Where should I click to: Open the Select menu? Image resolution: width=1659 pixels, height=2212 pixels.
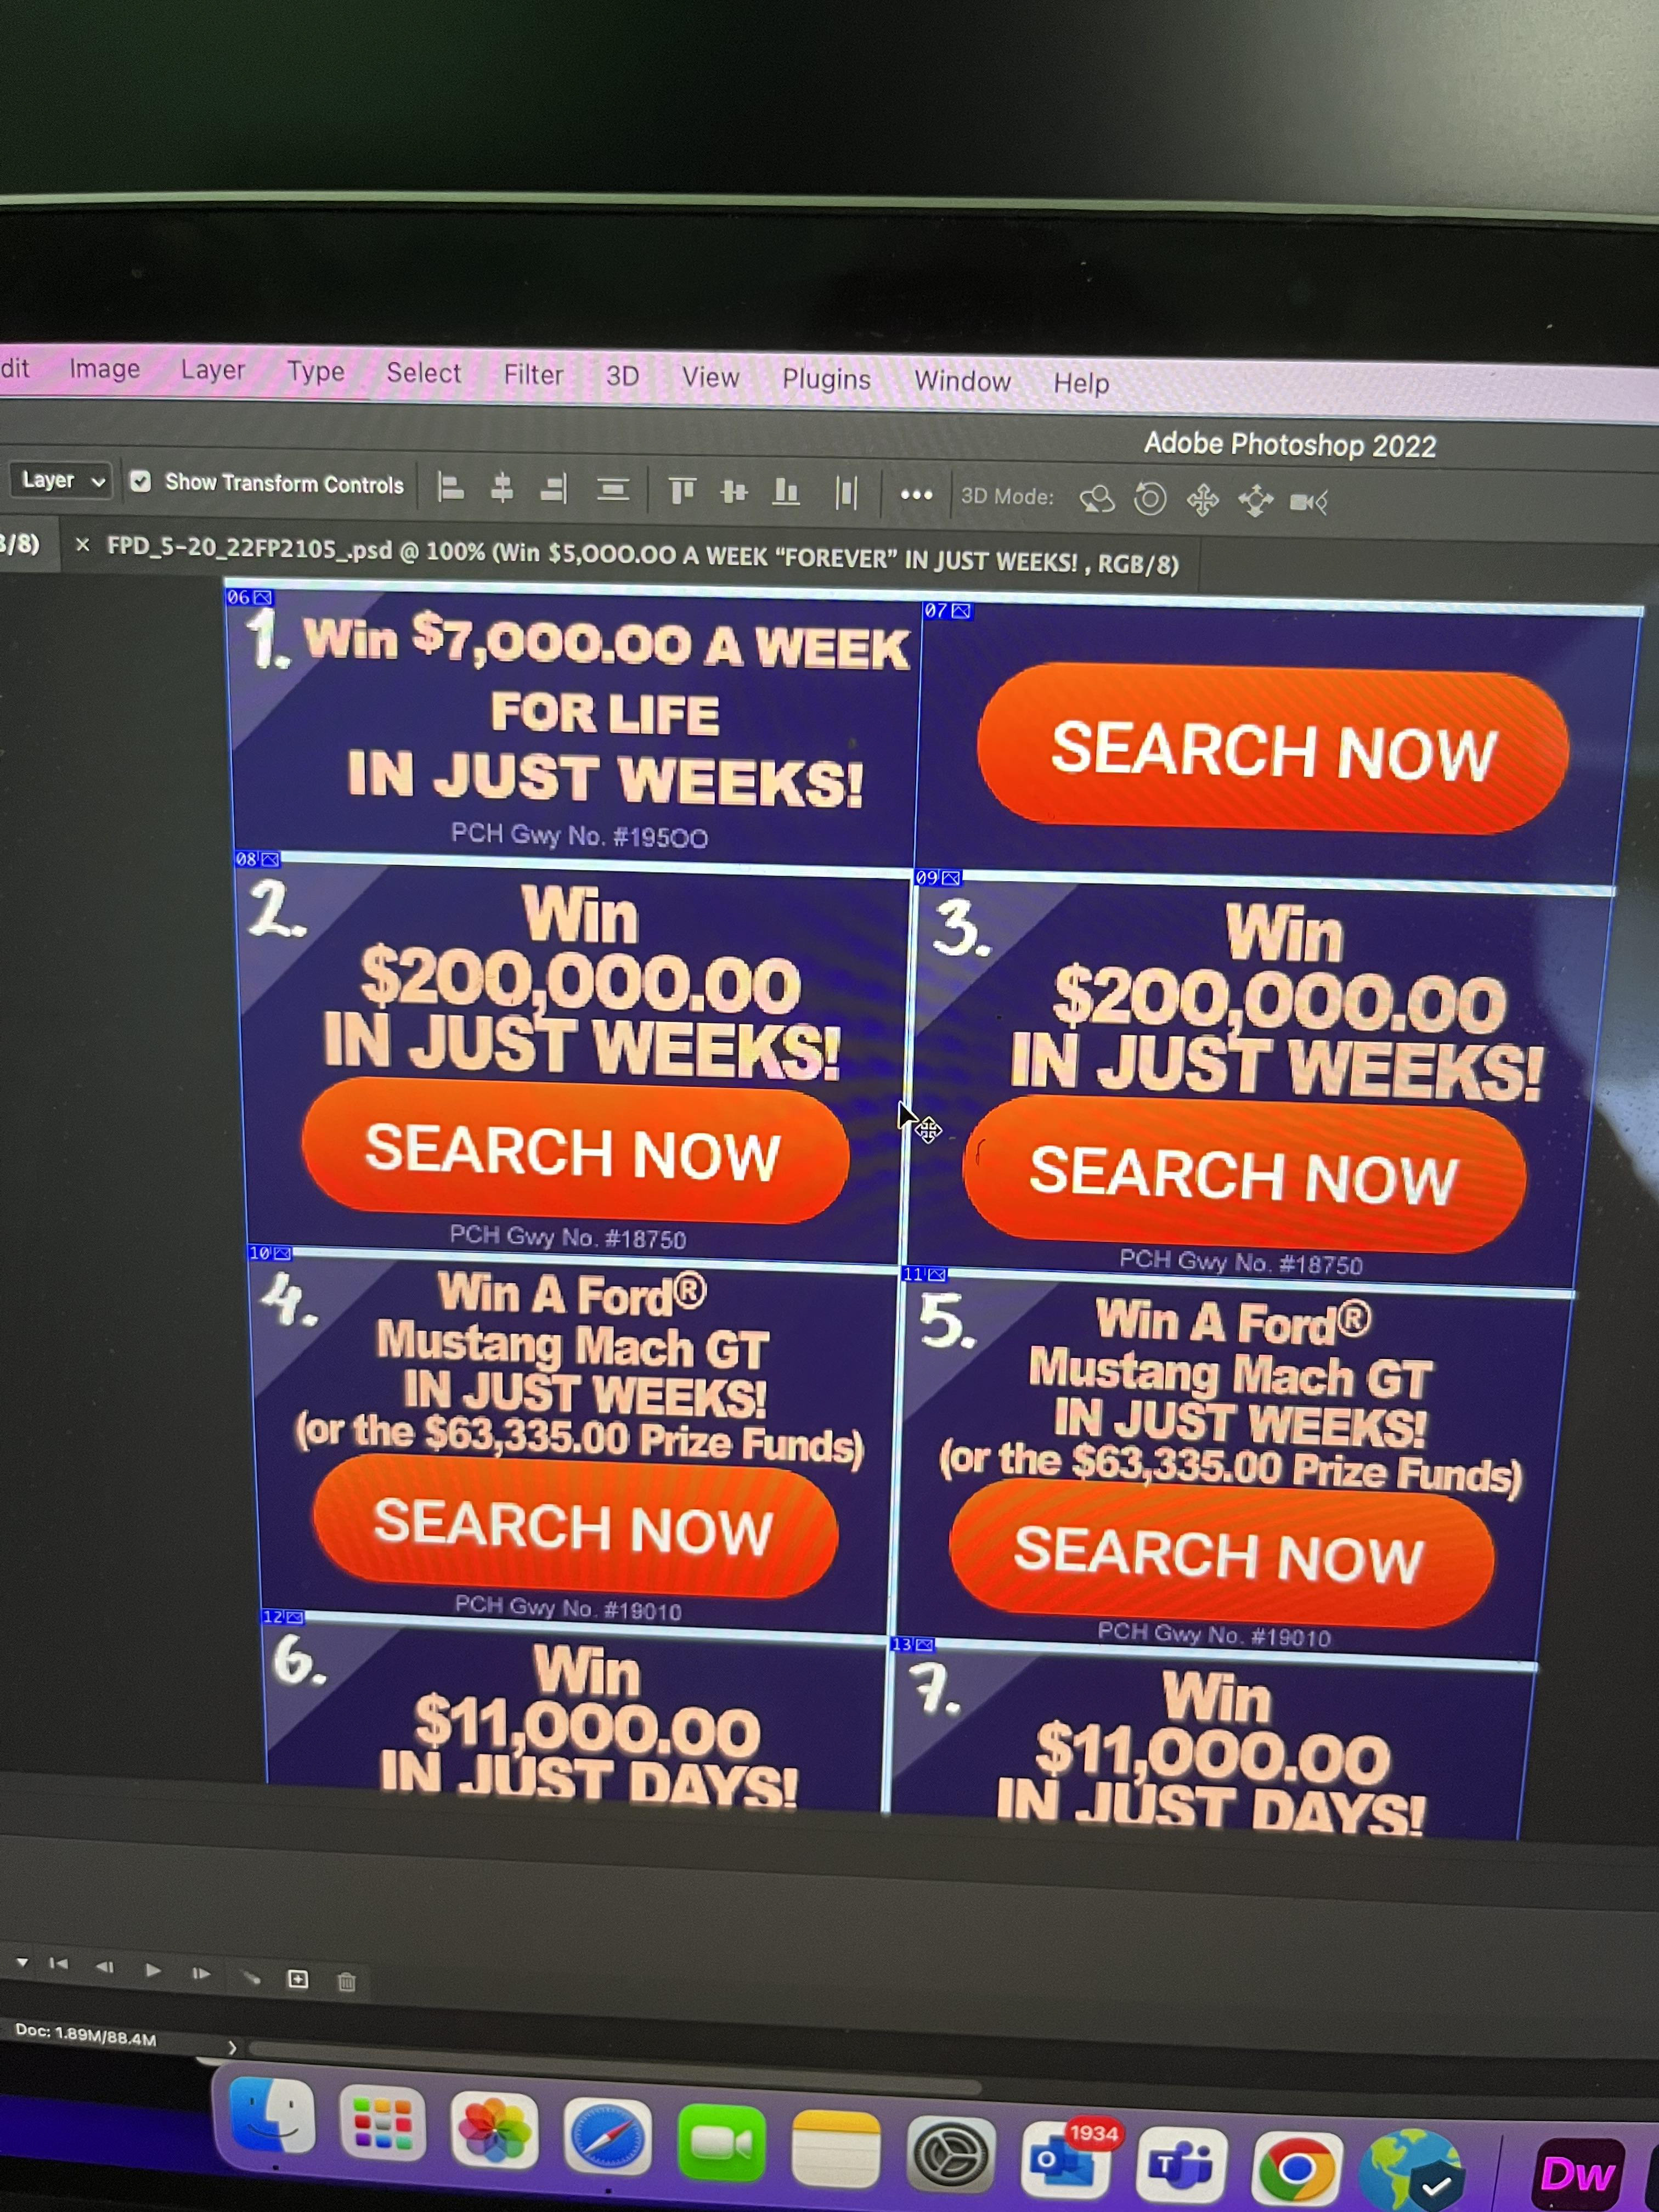(424, 373)
